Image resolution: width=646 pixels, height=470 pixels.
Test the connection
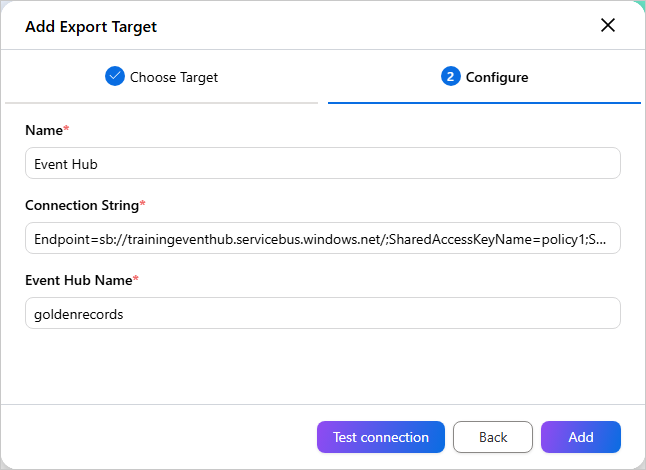(381, 437)
